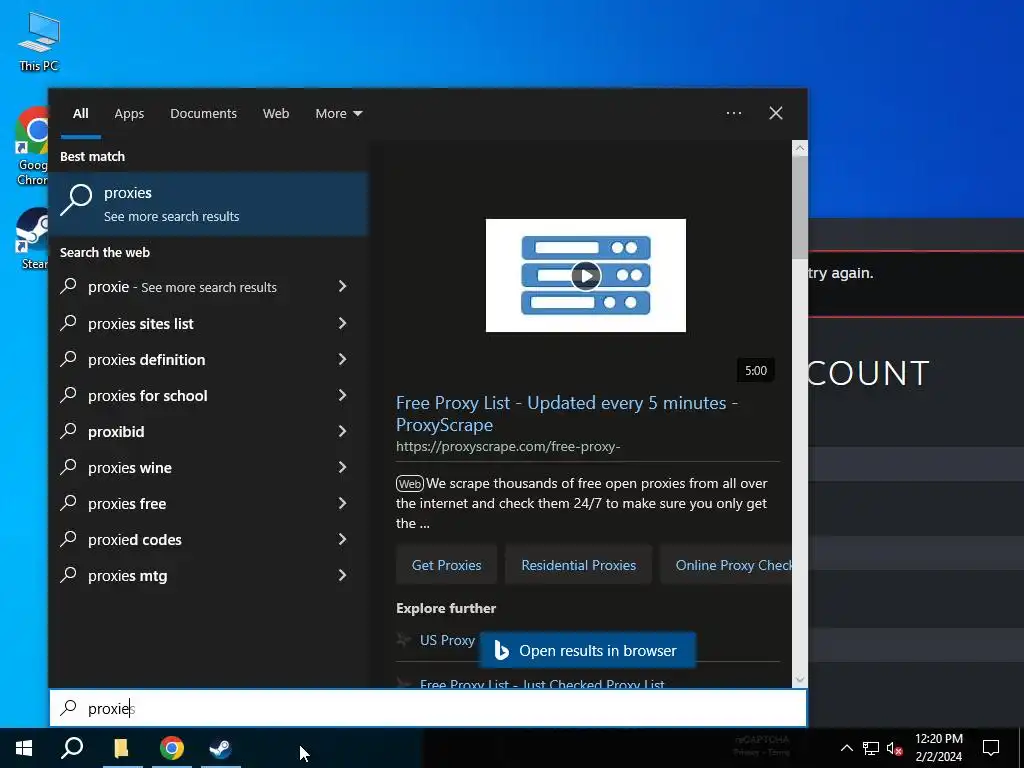This screenshot has width=1024, height=768.
Task: Click the Residential Proxies button
Action: click(579, 565)
